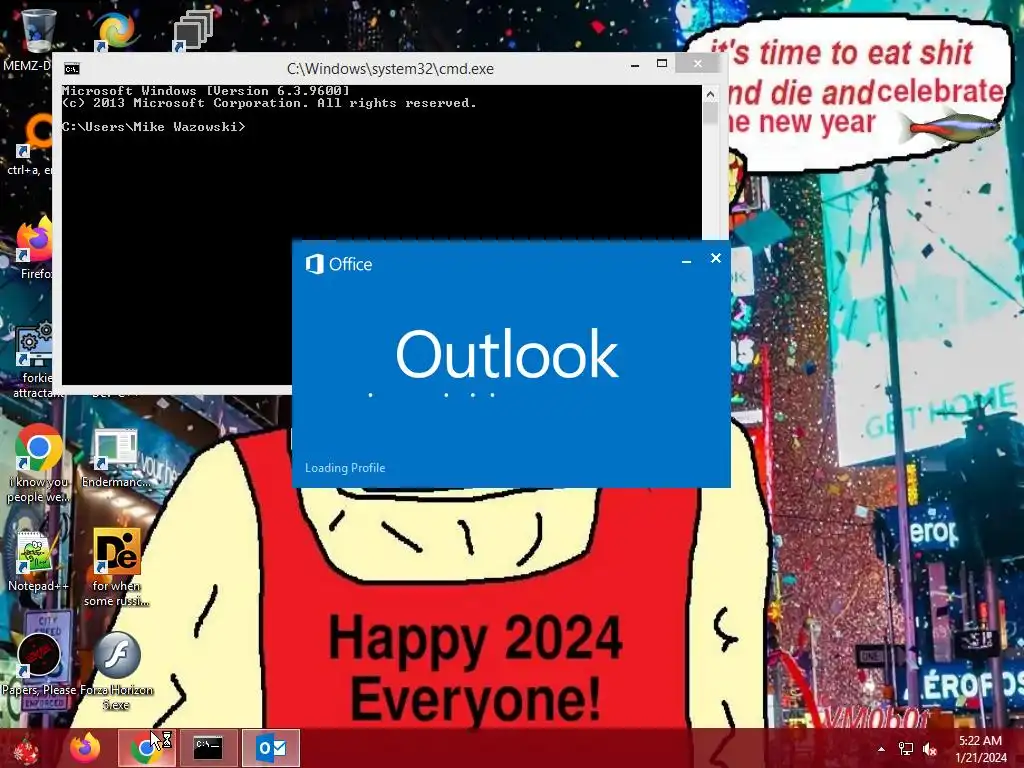Click the muted volume tray icon
The image size is (1024, 768).
pos(930,748)
